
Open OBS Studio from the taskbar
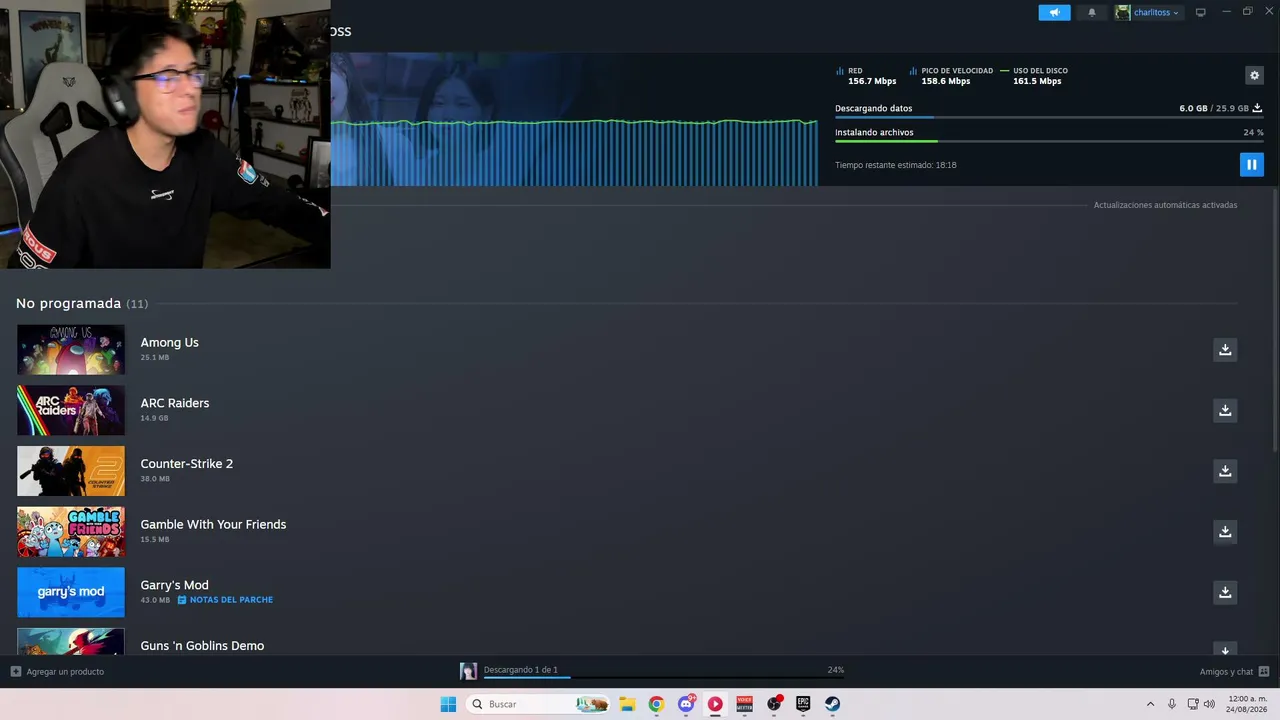pos(774,704)
